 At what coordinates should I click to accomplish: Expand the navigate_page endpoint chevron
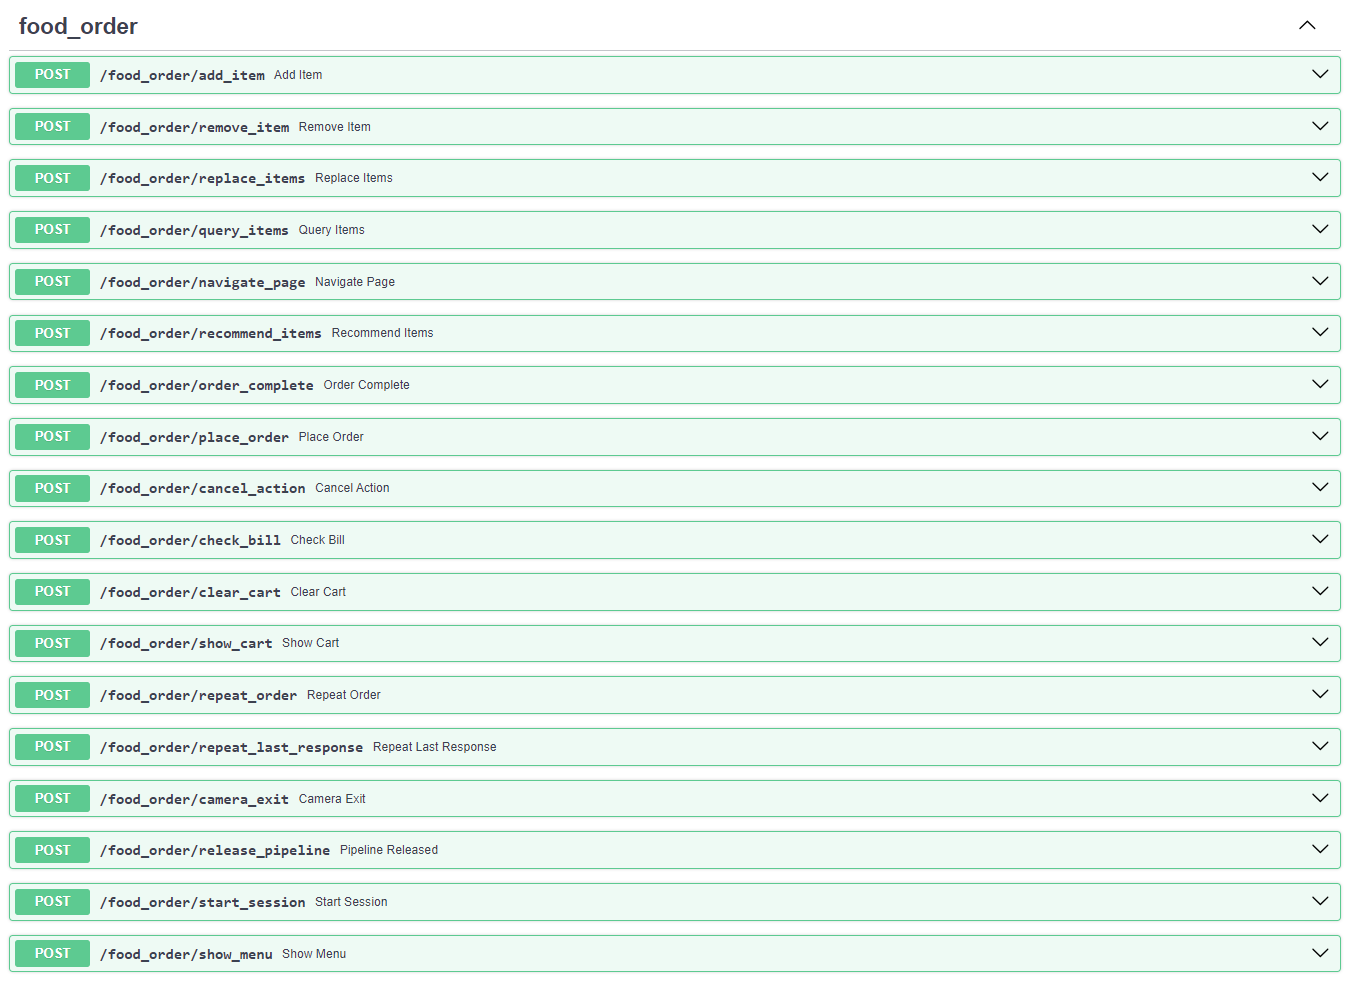[x=1320, y=281]
